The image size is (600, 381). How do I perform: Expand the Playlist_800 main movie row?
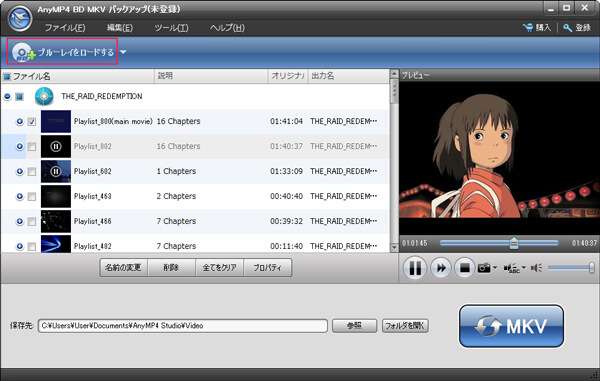pyautogui.click(x=20, y=122)
